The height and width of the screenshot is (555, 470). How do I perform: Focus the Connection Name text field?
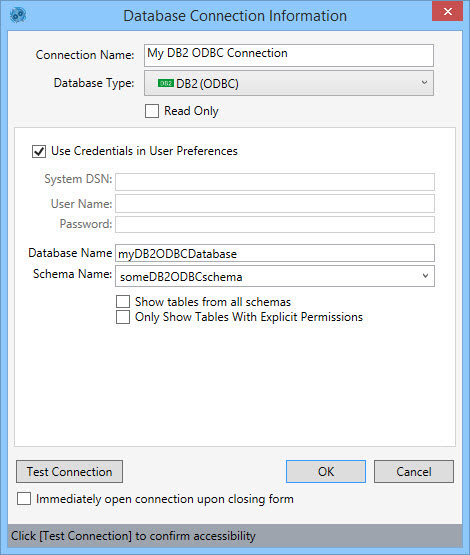point(288,55)
